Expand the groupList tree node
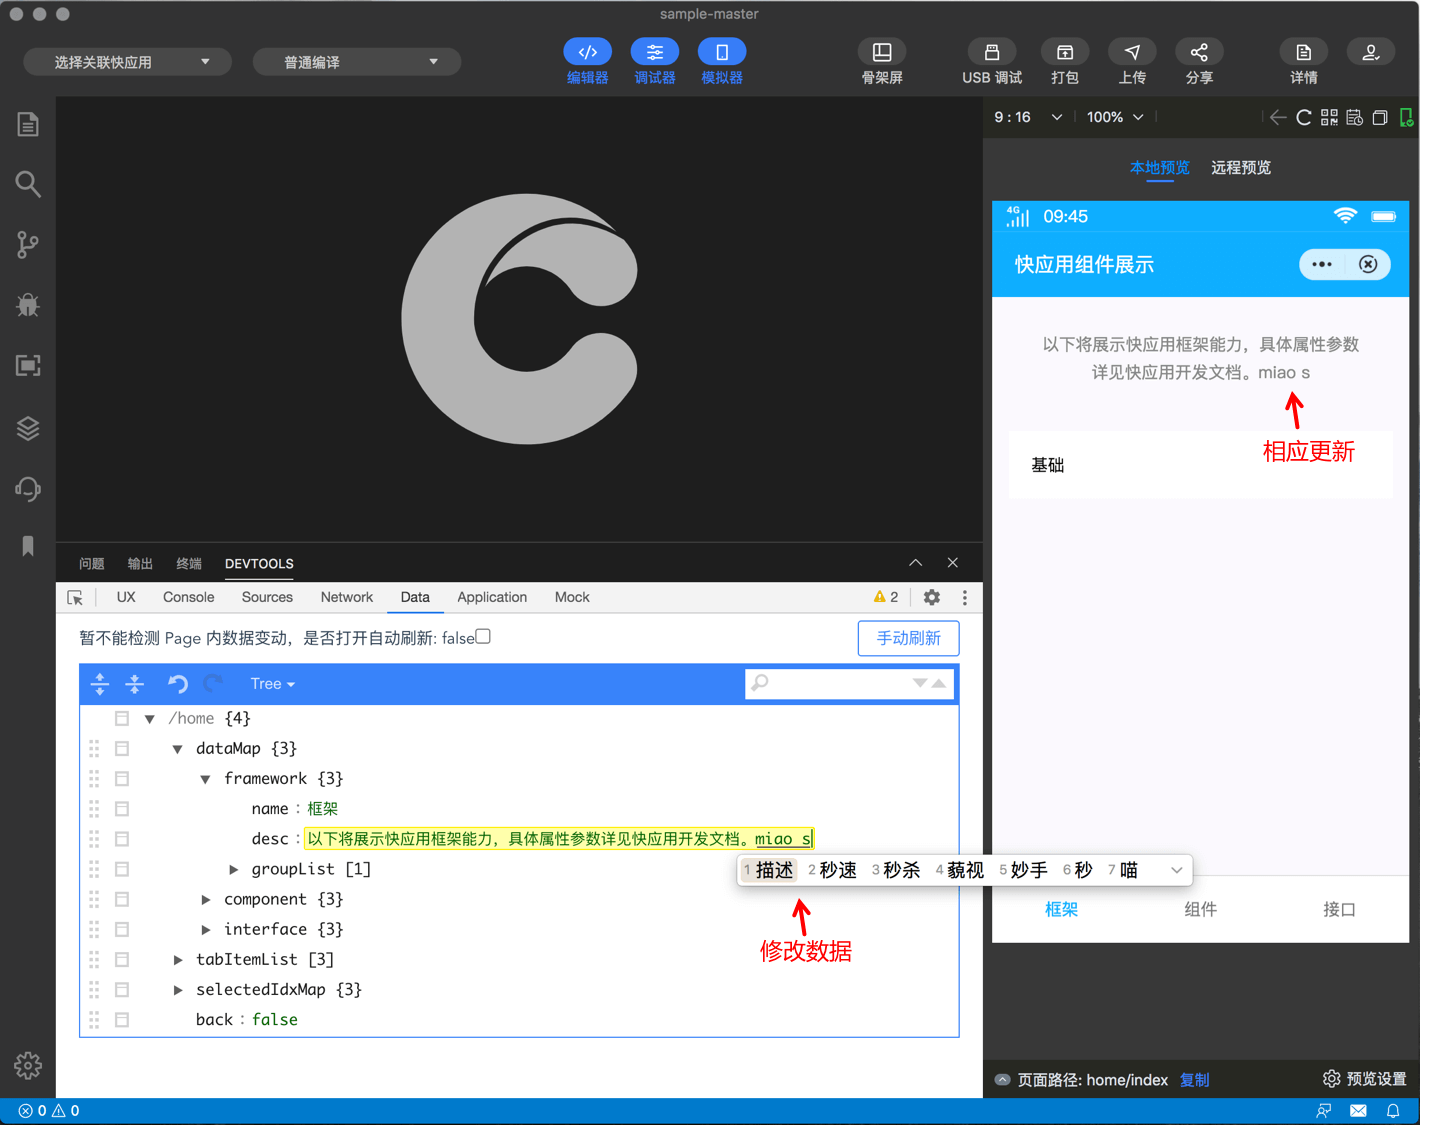The height and width of the screenshot is (1125, 1434). click(234, 869)
